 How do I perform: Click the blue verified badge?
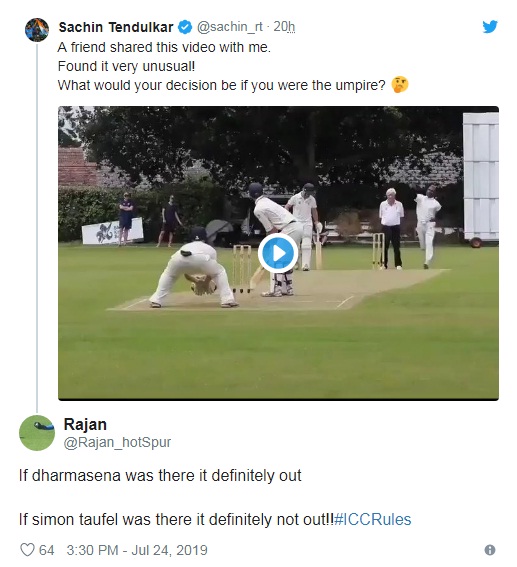coord(185,27)
